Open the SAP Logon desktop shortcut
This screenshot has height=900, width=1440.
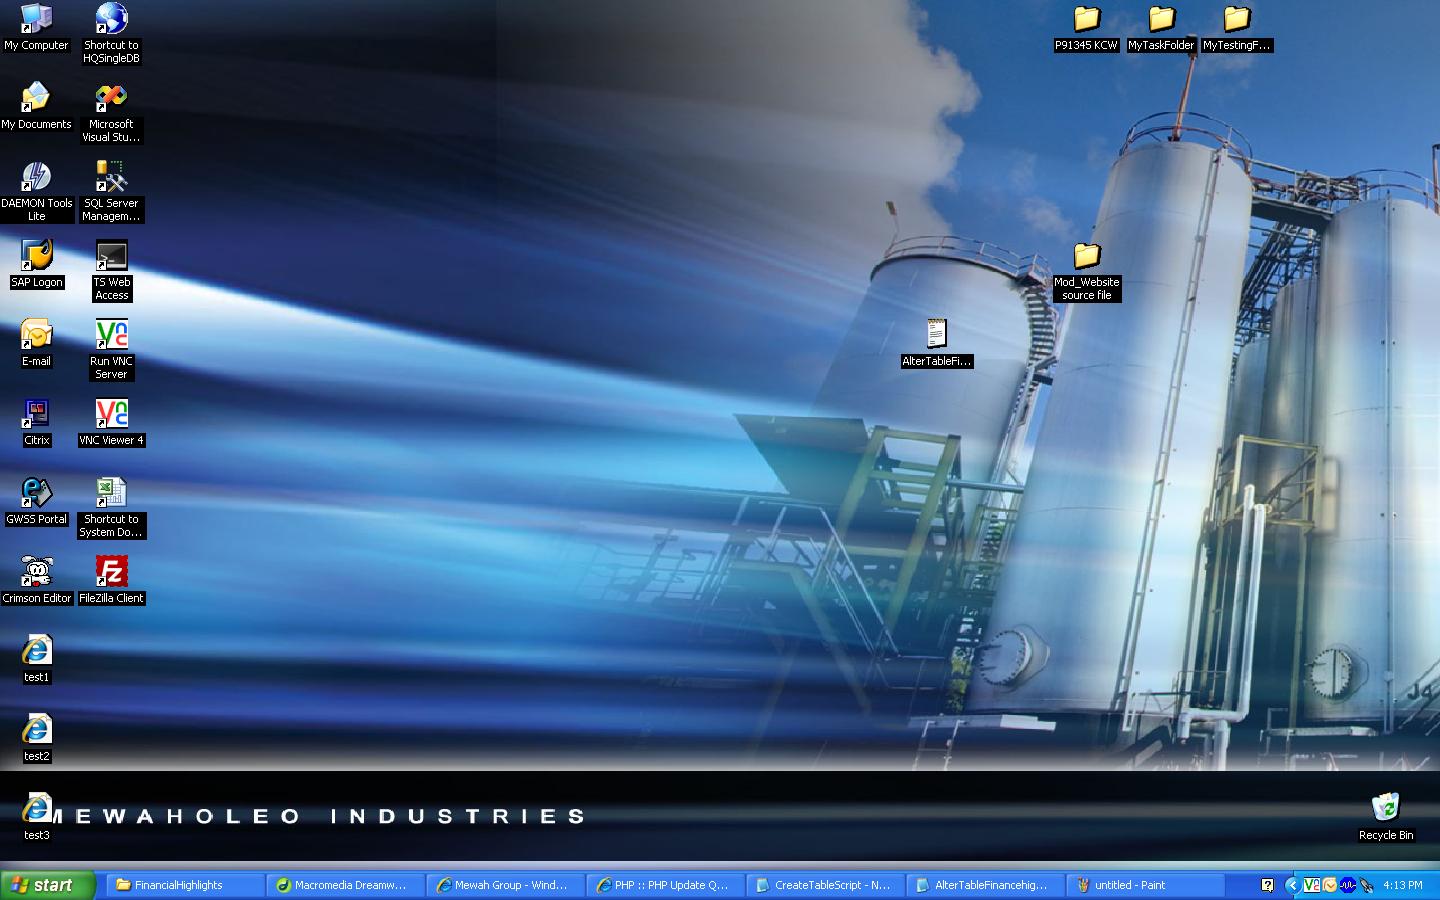[37, 256]
